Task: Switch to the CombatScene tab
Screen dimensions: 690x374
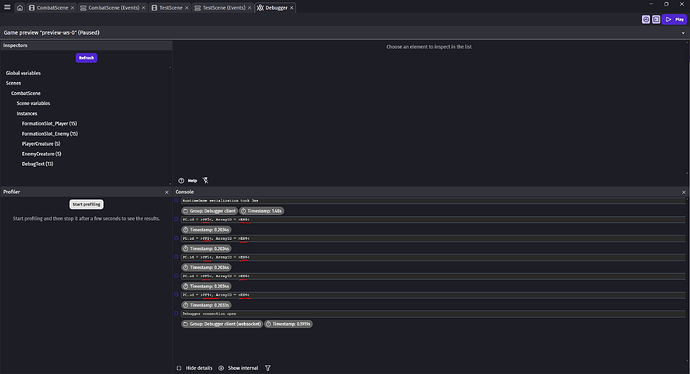Action: click(x=52, y=8)
